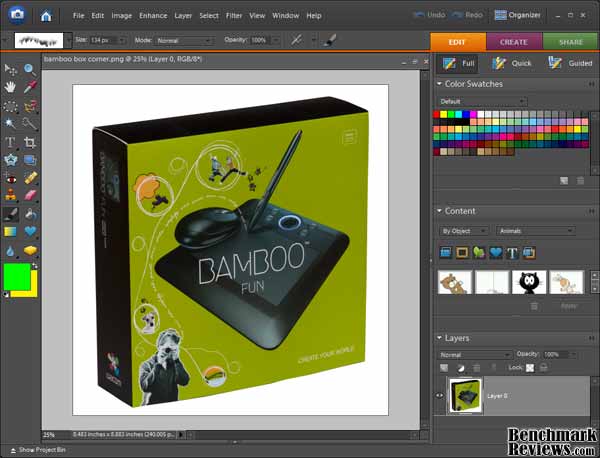The image size is (600, 458).
Task: Select the Zoom magnifier tool
Action: click(30, 70)
